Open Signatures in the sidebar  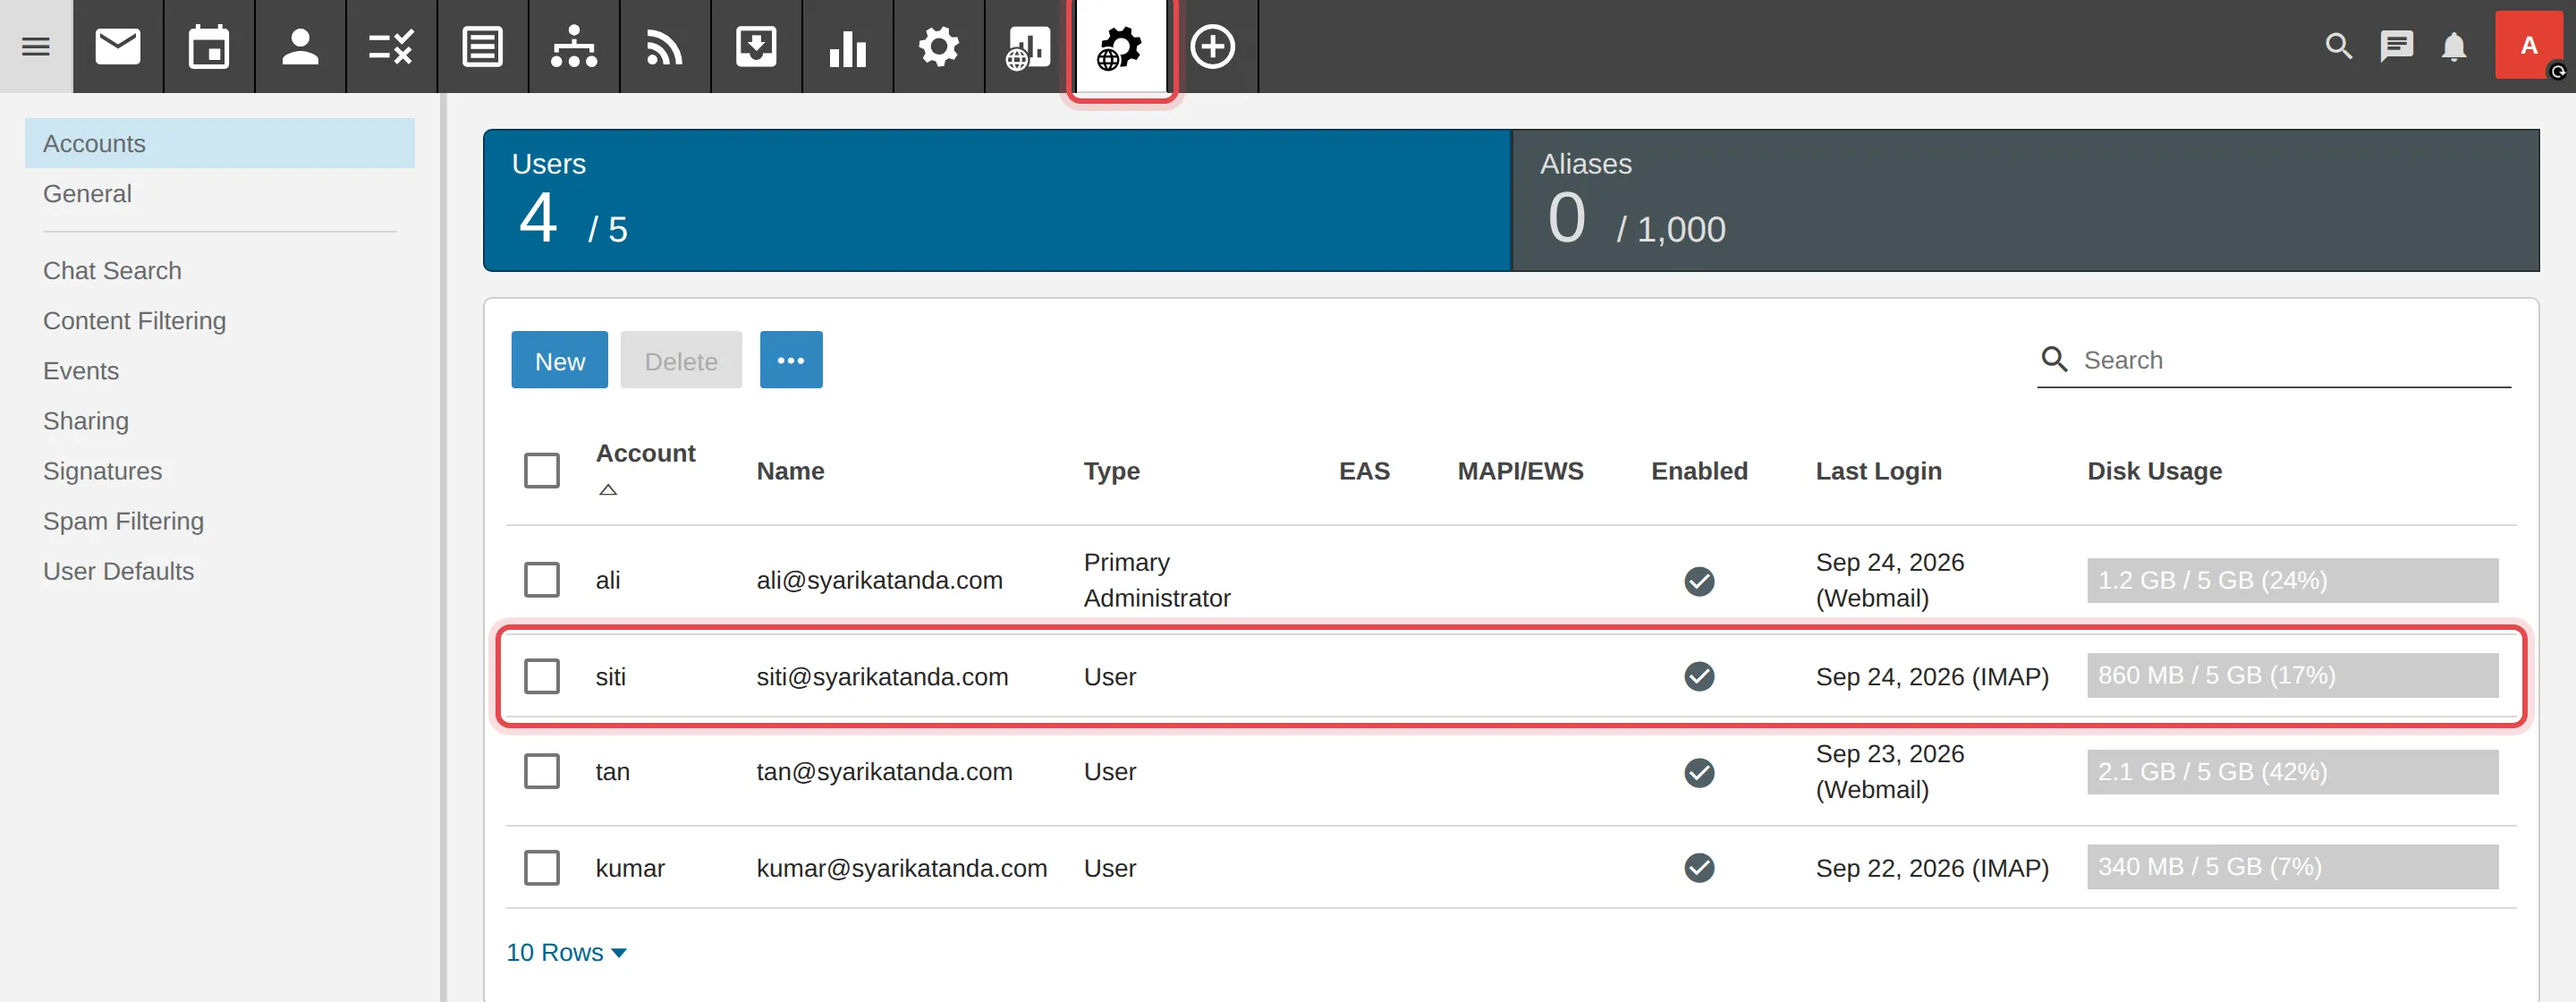point(102,471)
